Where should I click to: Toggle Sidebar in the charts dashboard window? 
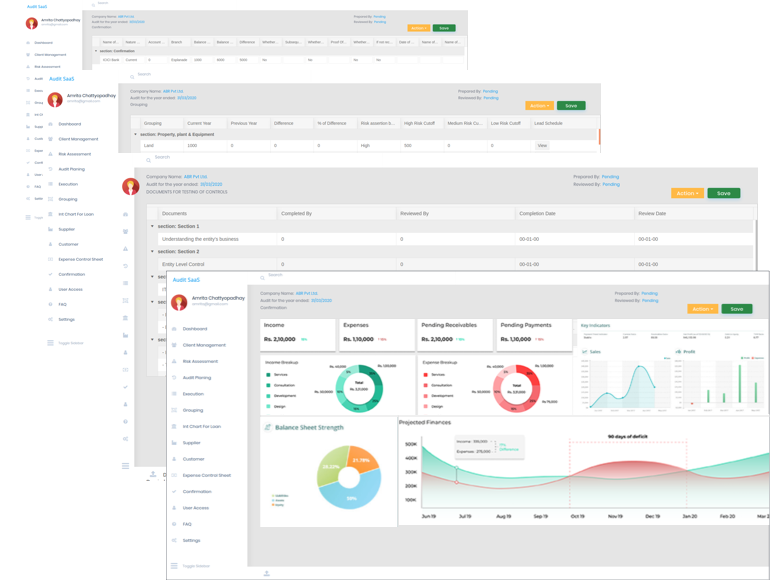(174, 566)
